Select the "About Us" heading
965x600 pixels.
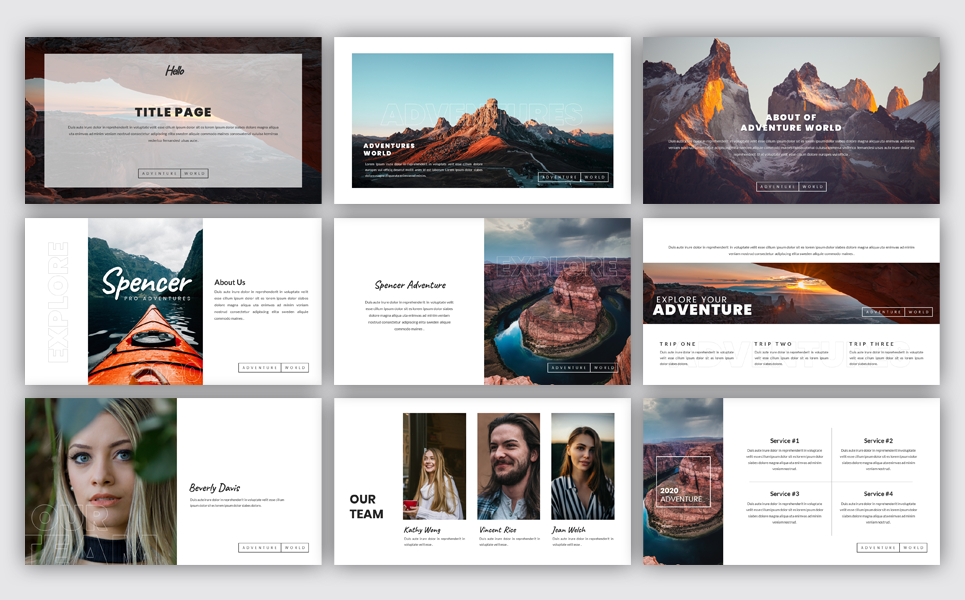point(230,282)
